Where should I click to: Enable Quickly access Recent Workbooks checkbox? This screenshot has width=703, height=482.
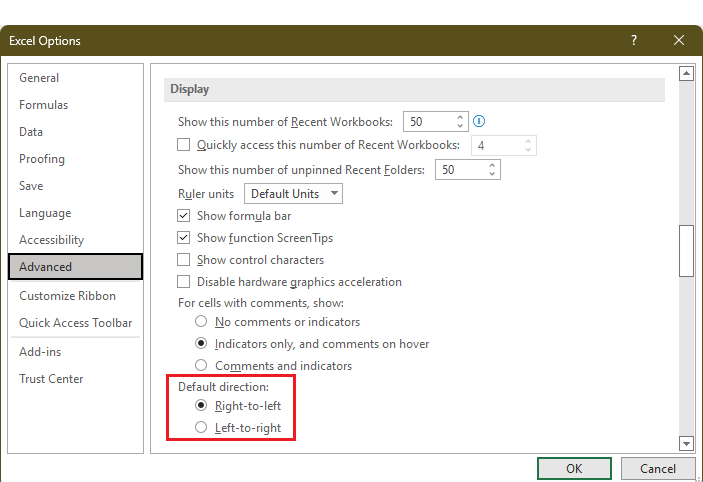coord(183,145)
